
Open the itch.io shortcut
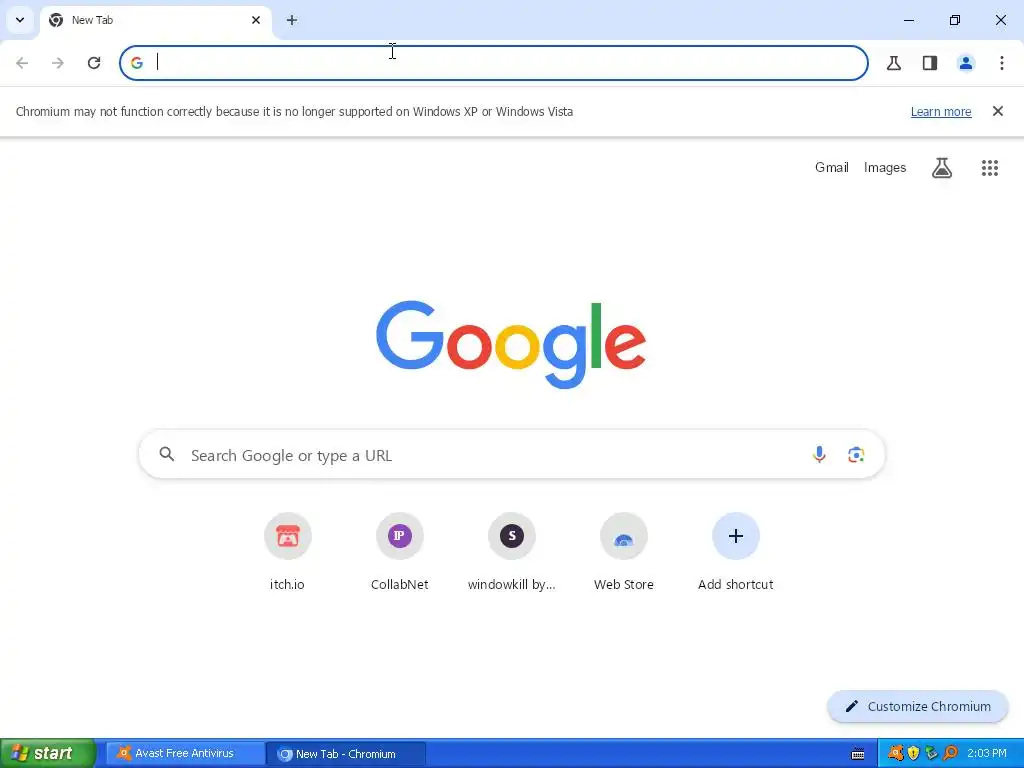[287, 553]
